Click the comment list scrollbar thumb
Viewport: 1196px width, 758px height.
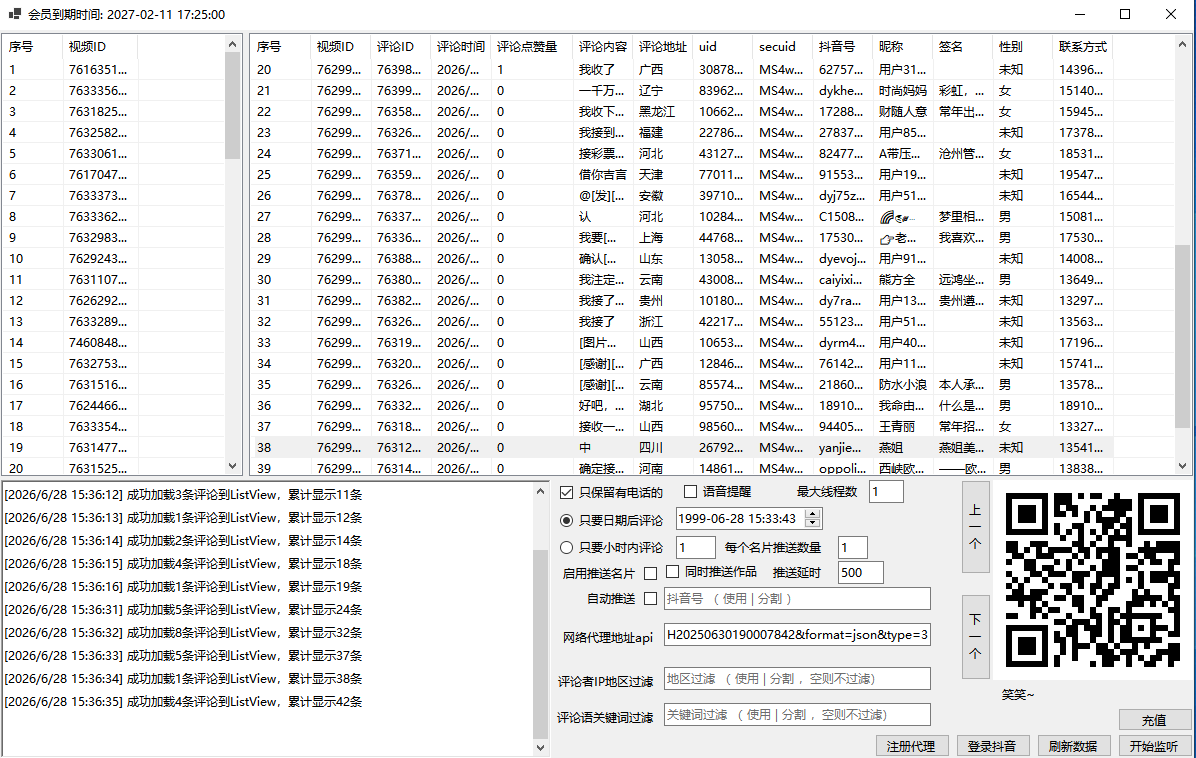1182,336
